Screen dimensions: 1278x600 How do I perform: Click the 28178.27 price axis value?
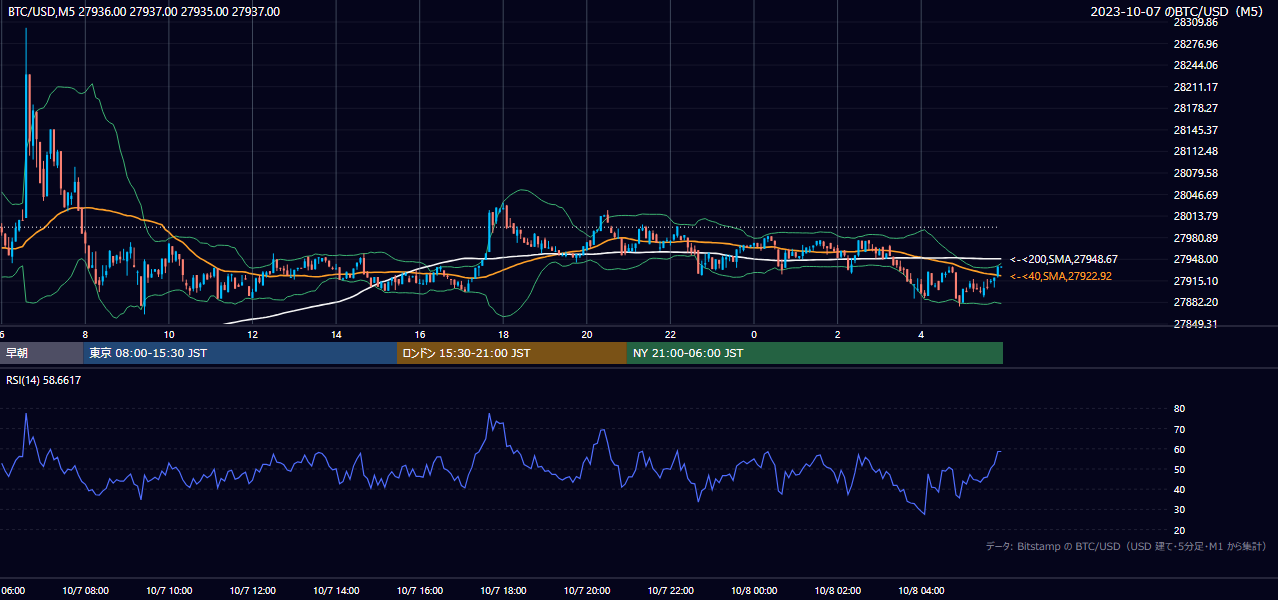(x=1195, y=108)
